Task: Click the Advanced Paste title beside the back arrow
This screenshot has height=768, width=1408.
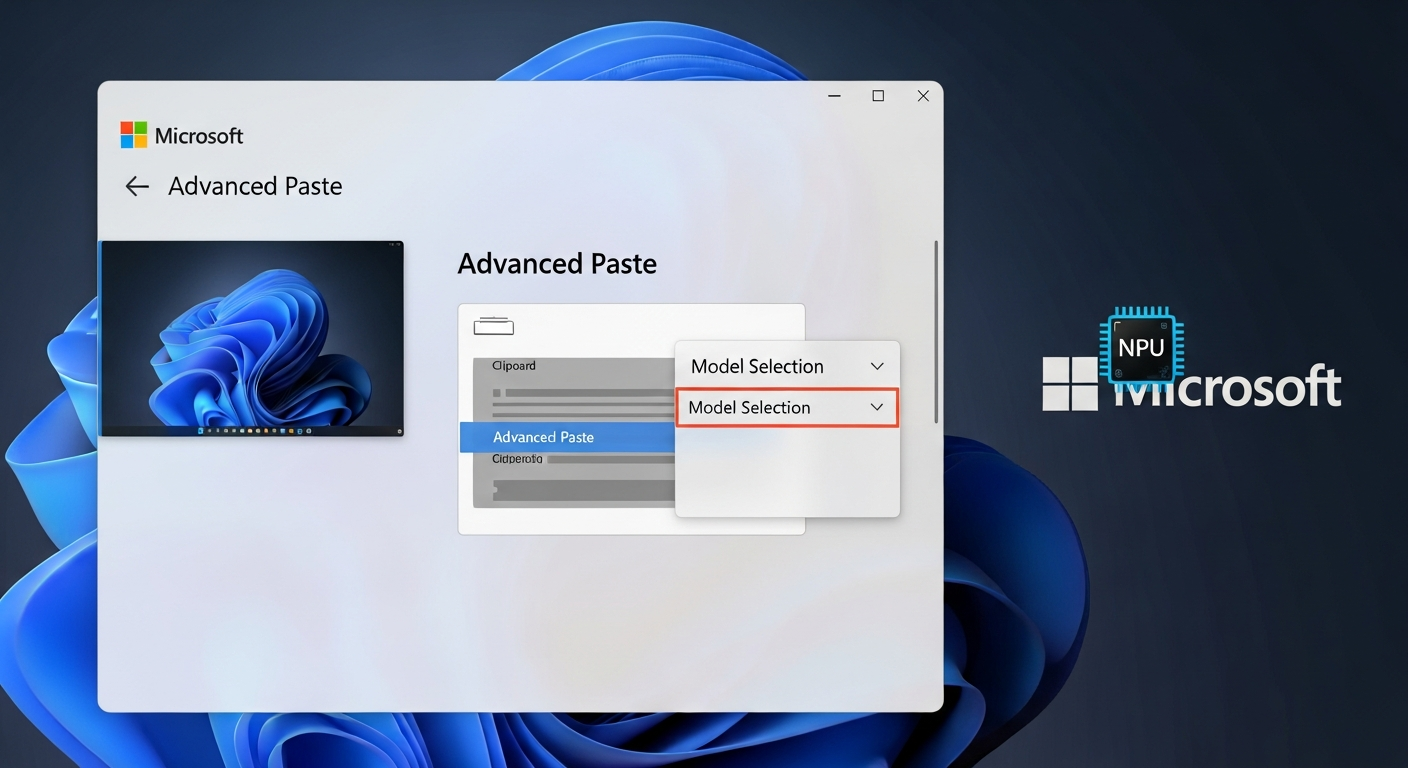Action: (x=255, y=186)
